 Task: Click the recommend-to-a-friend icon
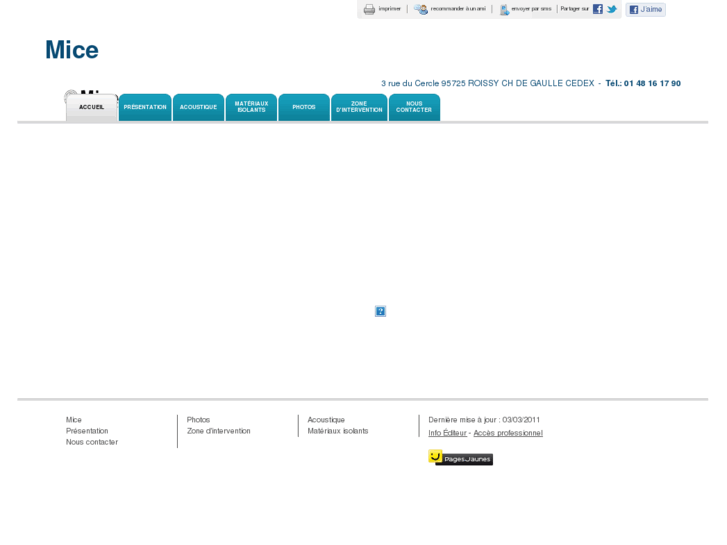(x=421, y=9)
